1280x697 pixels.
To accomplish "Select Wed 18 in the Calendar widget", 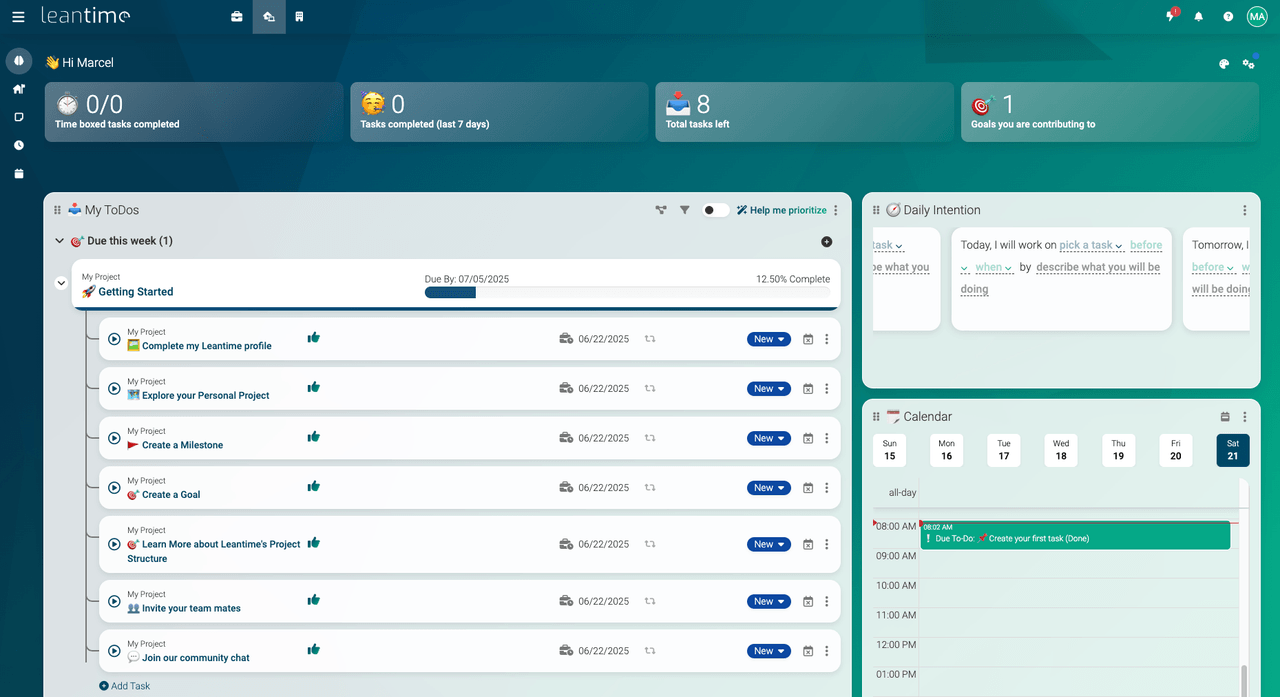I will 1061,450.
